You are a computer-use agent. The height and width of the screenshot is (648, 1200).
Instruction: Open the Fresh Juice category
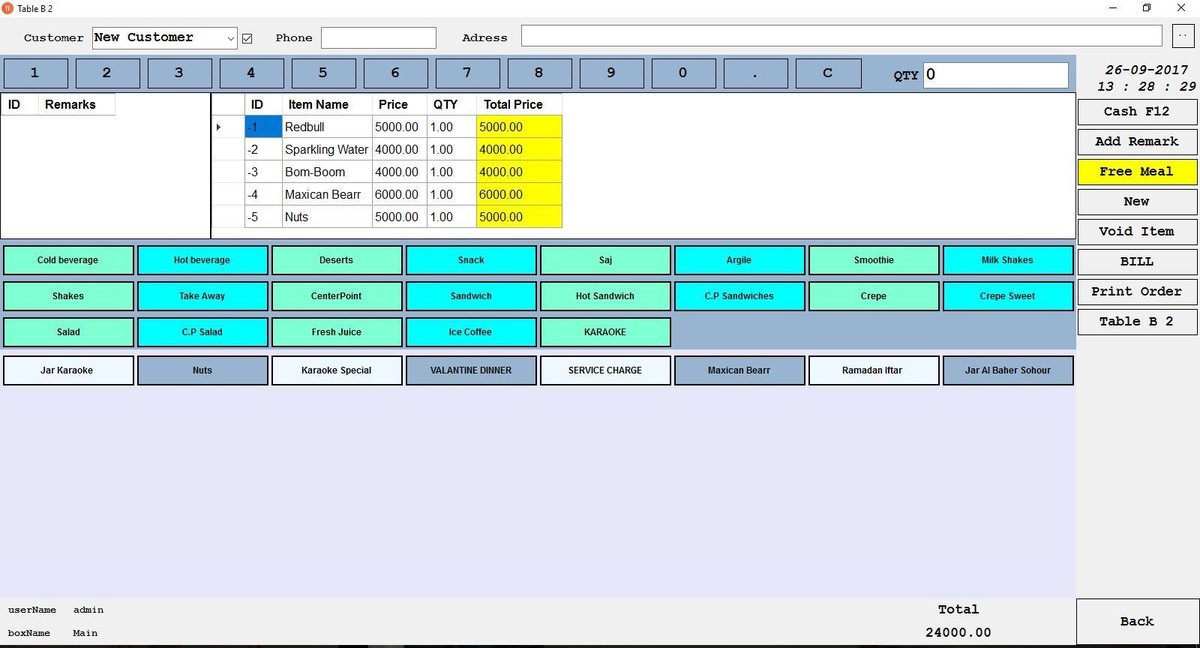[336, 332]
